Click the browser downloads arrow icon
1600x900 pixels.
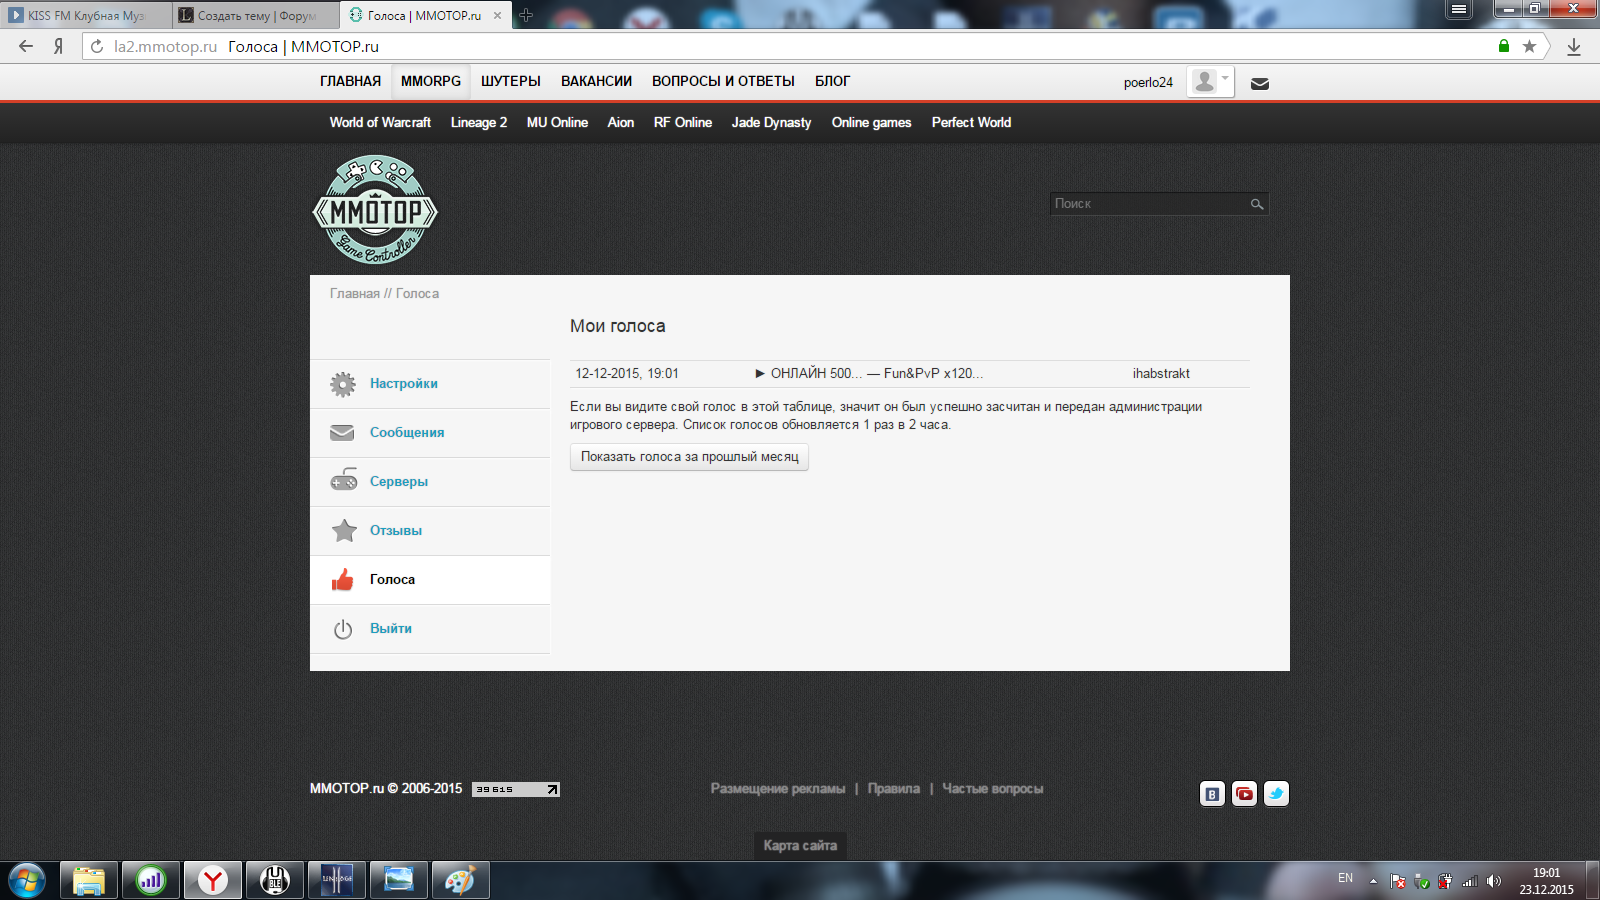tap(1574, 46)
